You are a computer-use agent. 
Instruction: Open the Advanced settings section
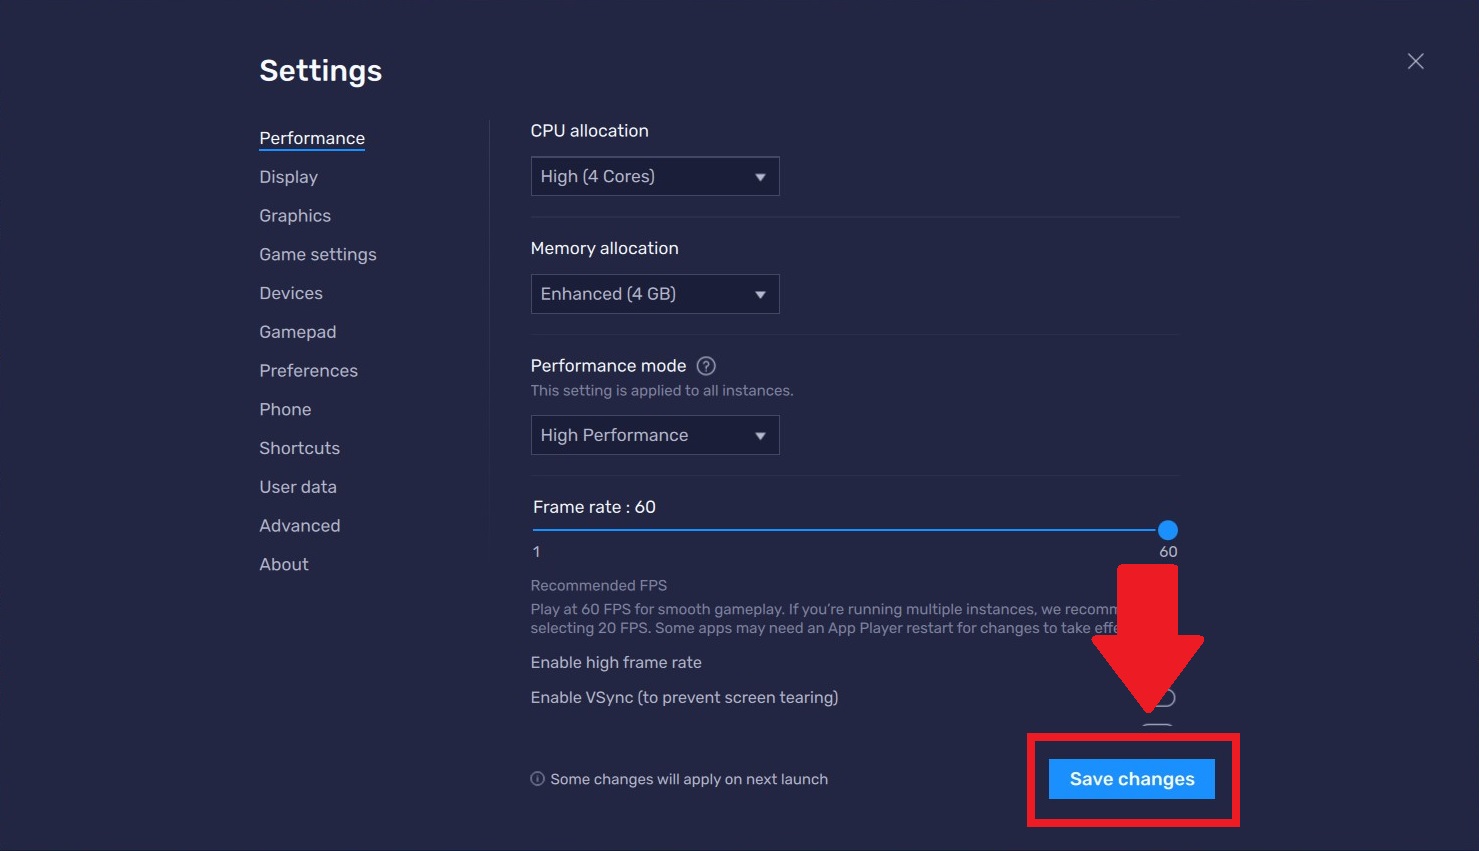[x=299, y=525]
